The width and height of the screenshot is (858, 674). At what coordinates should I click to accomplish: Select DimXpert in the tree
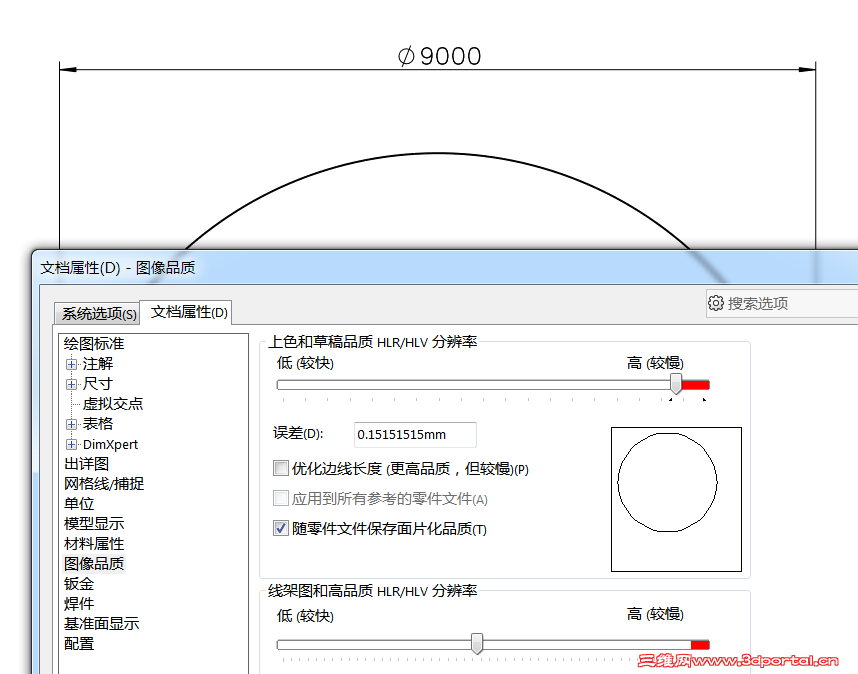coord(111,444)
